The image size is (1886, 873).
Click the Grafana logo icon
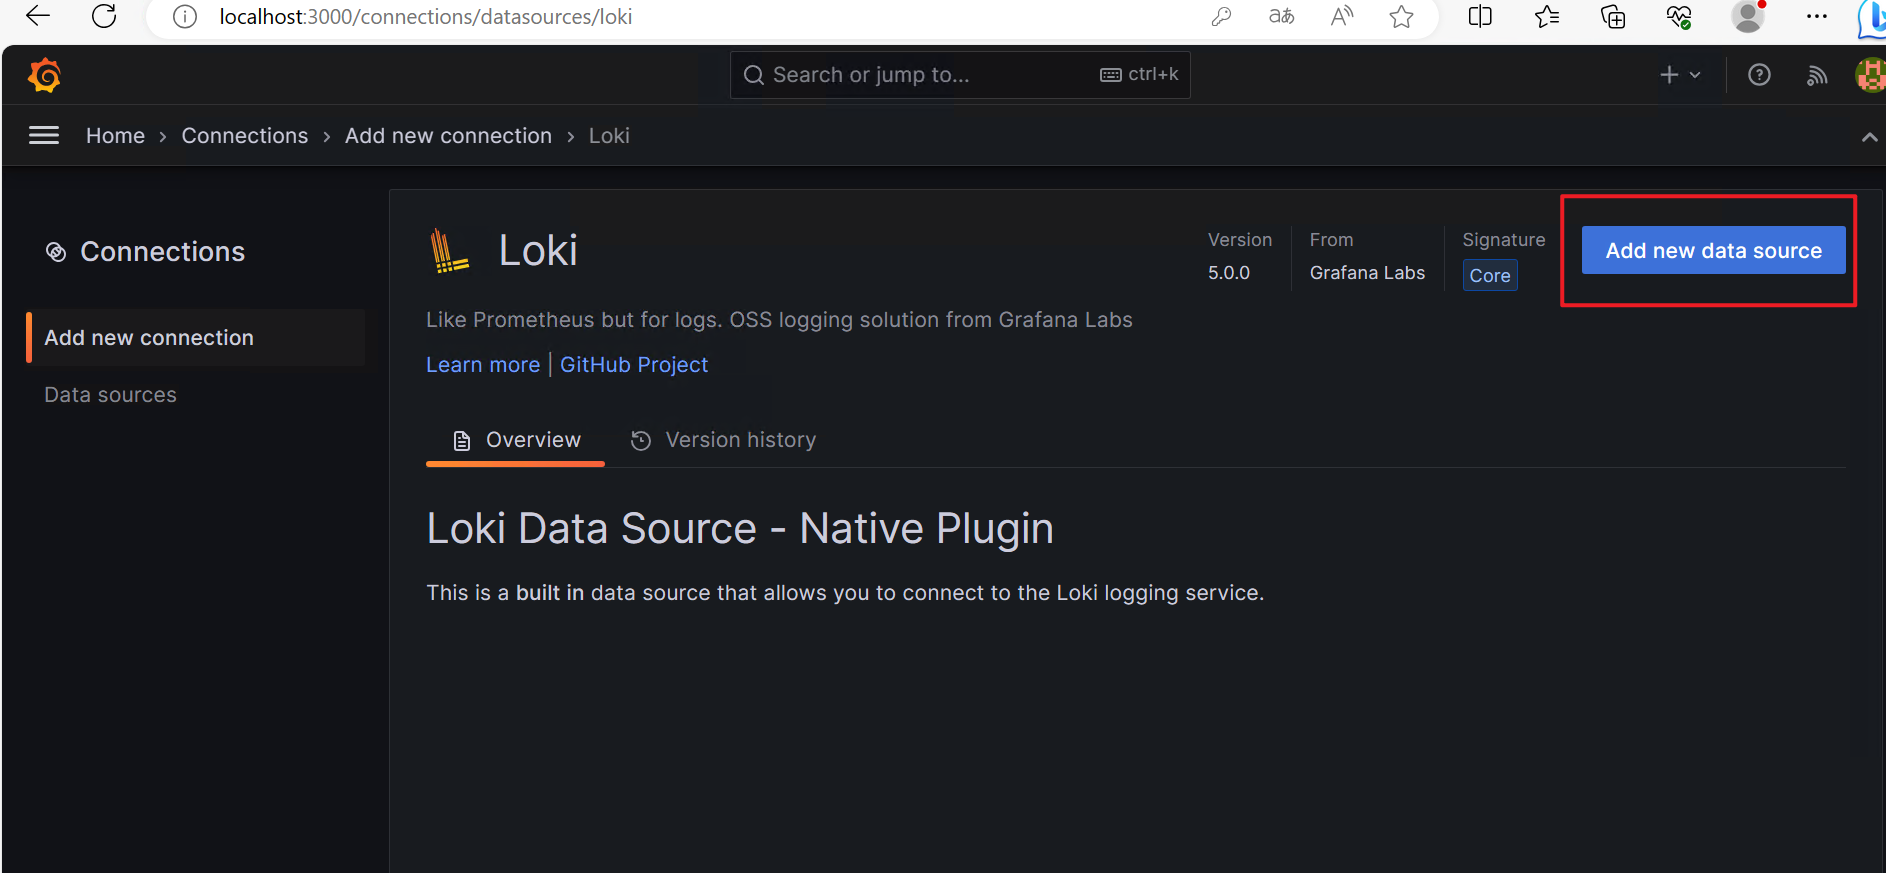(x=44, y=75)
